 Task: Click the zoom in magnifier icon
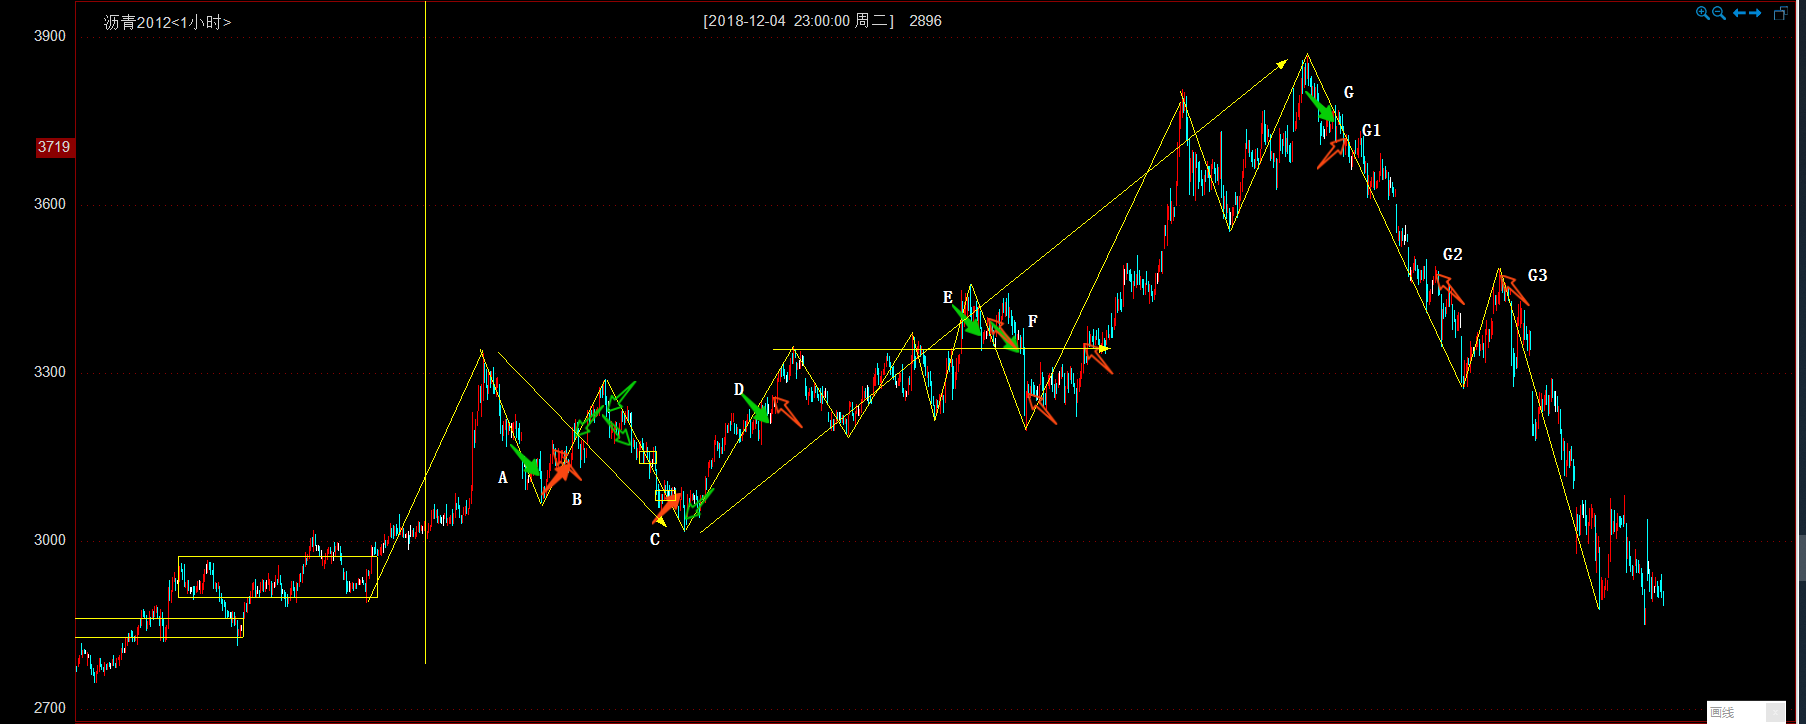1702,13
